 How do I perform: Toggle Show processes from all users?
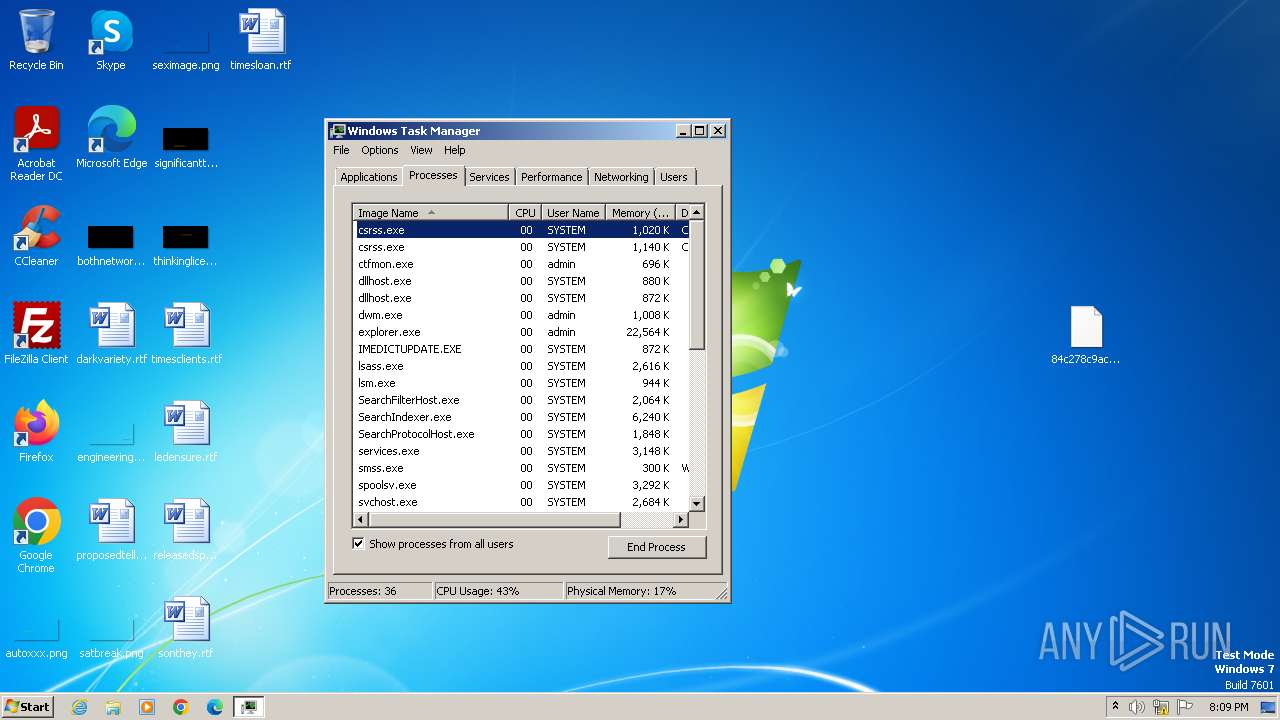coord(358,544)
